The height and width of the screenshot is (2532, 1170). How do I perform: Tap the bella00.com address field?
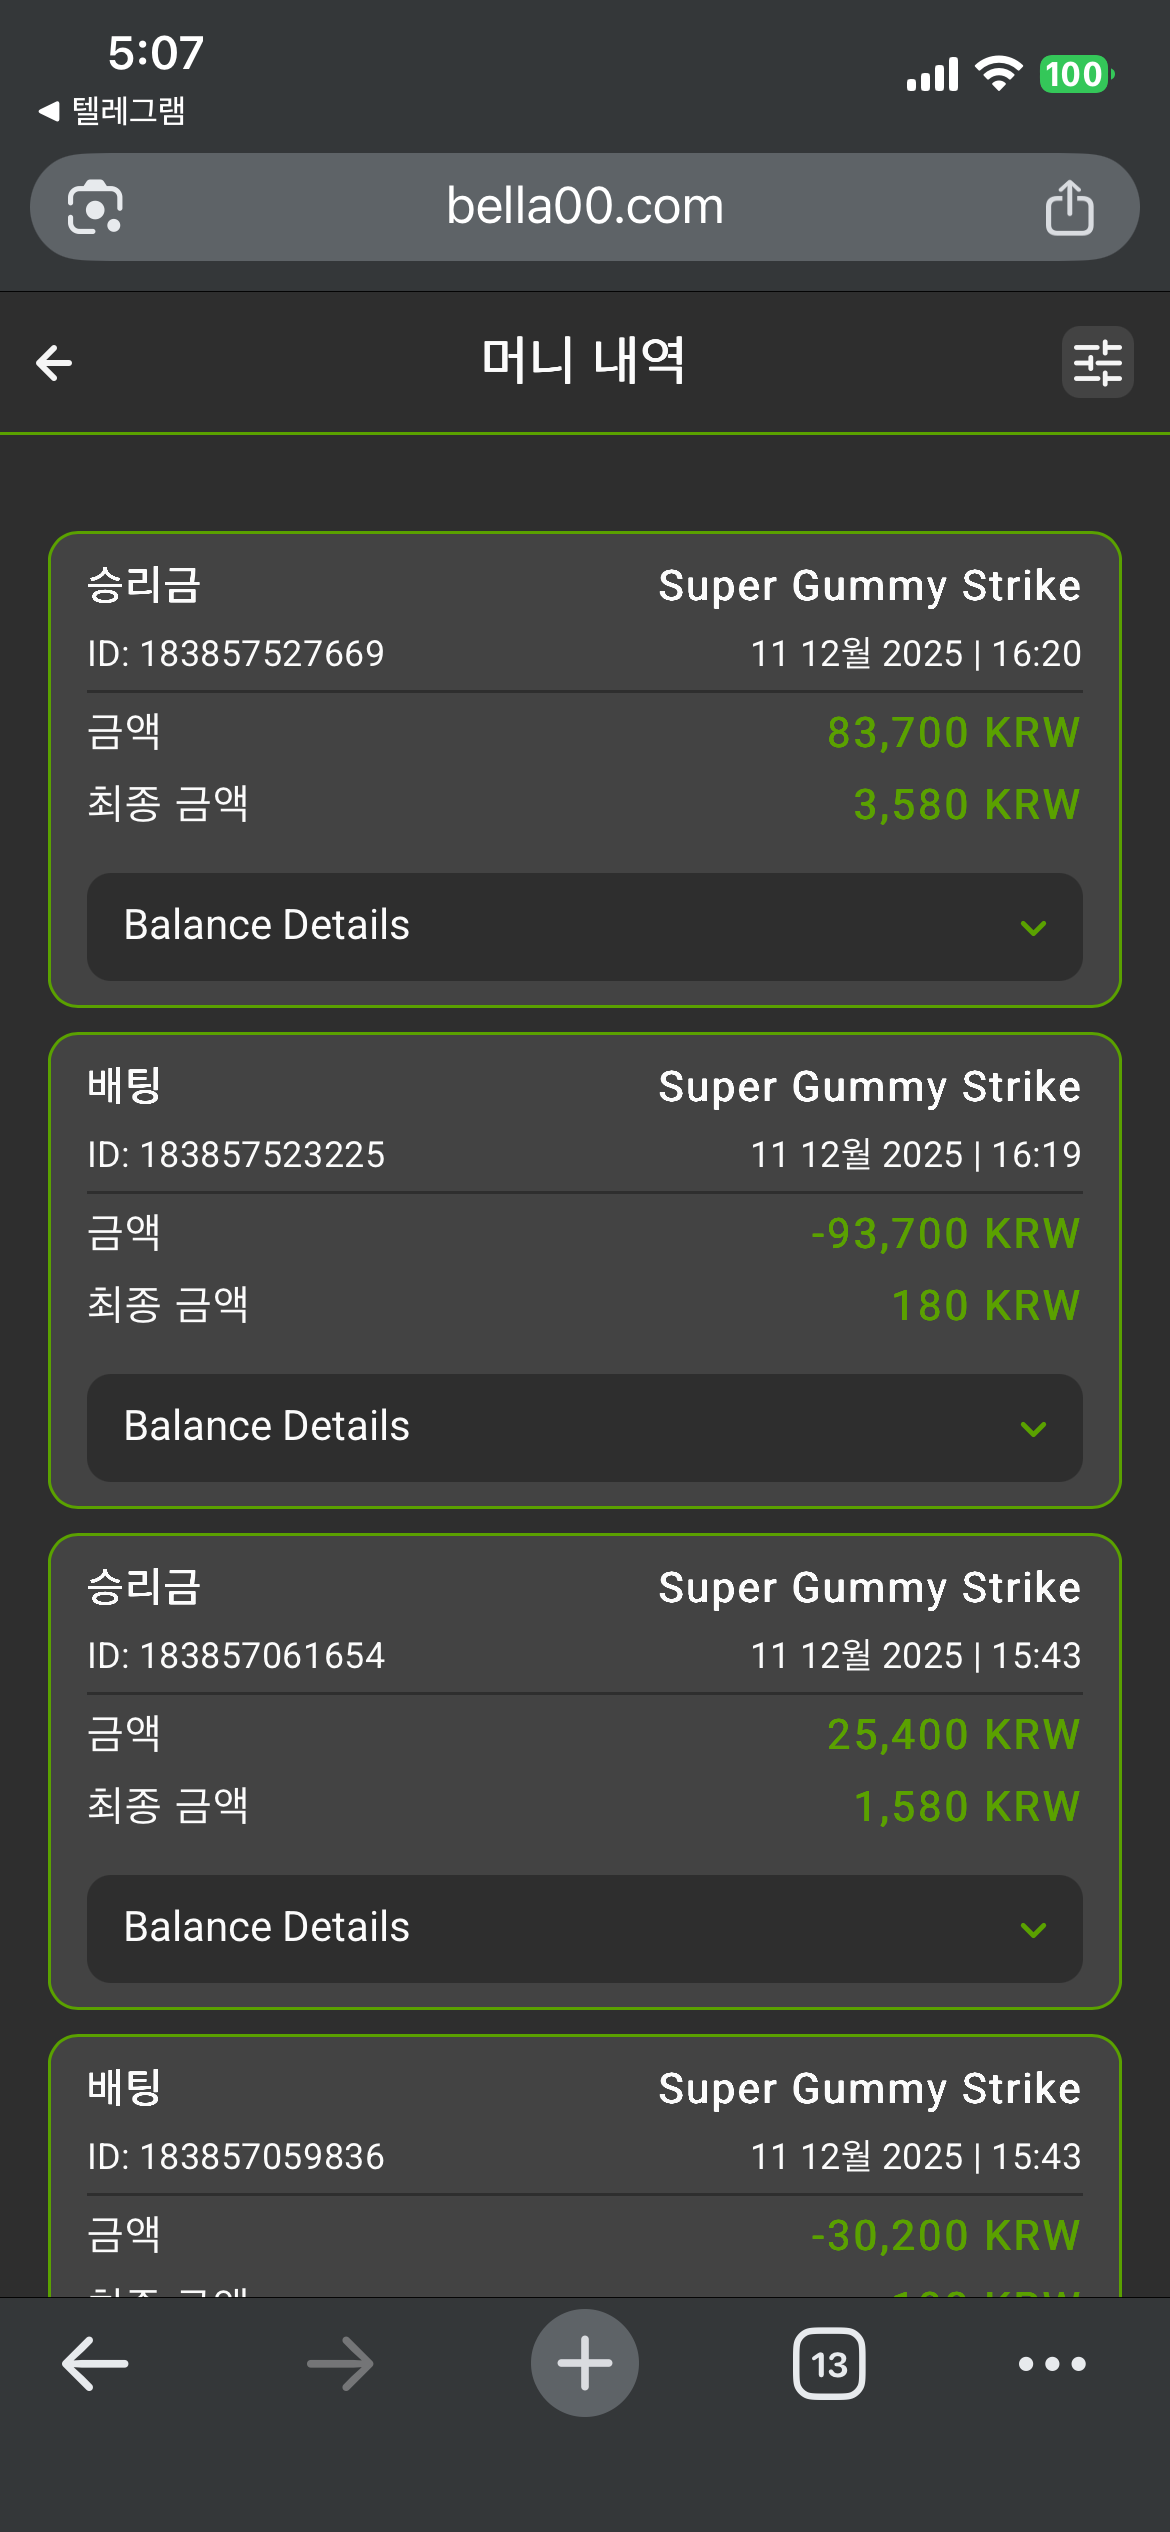[585, 207]
